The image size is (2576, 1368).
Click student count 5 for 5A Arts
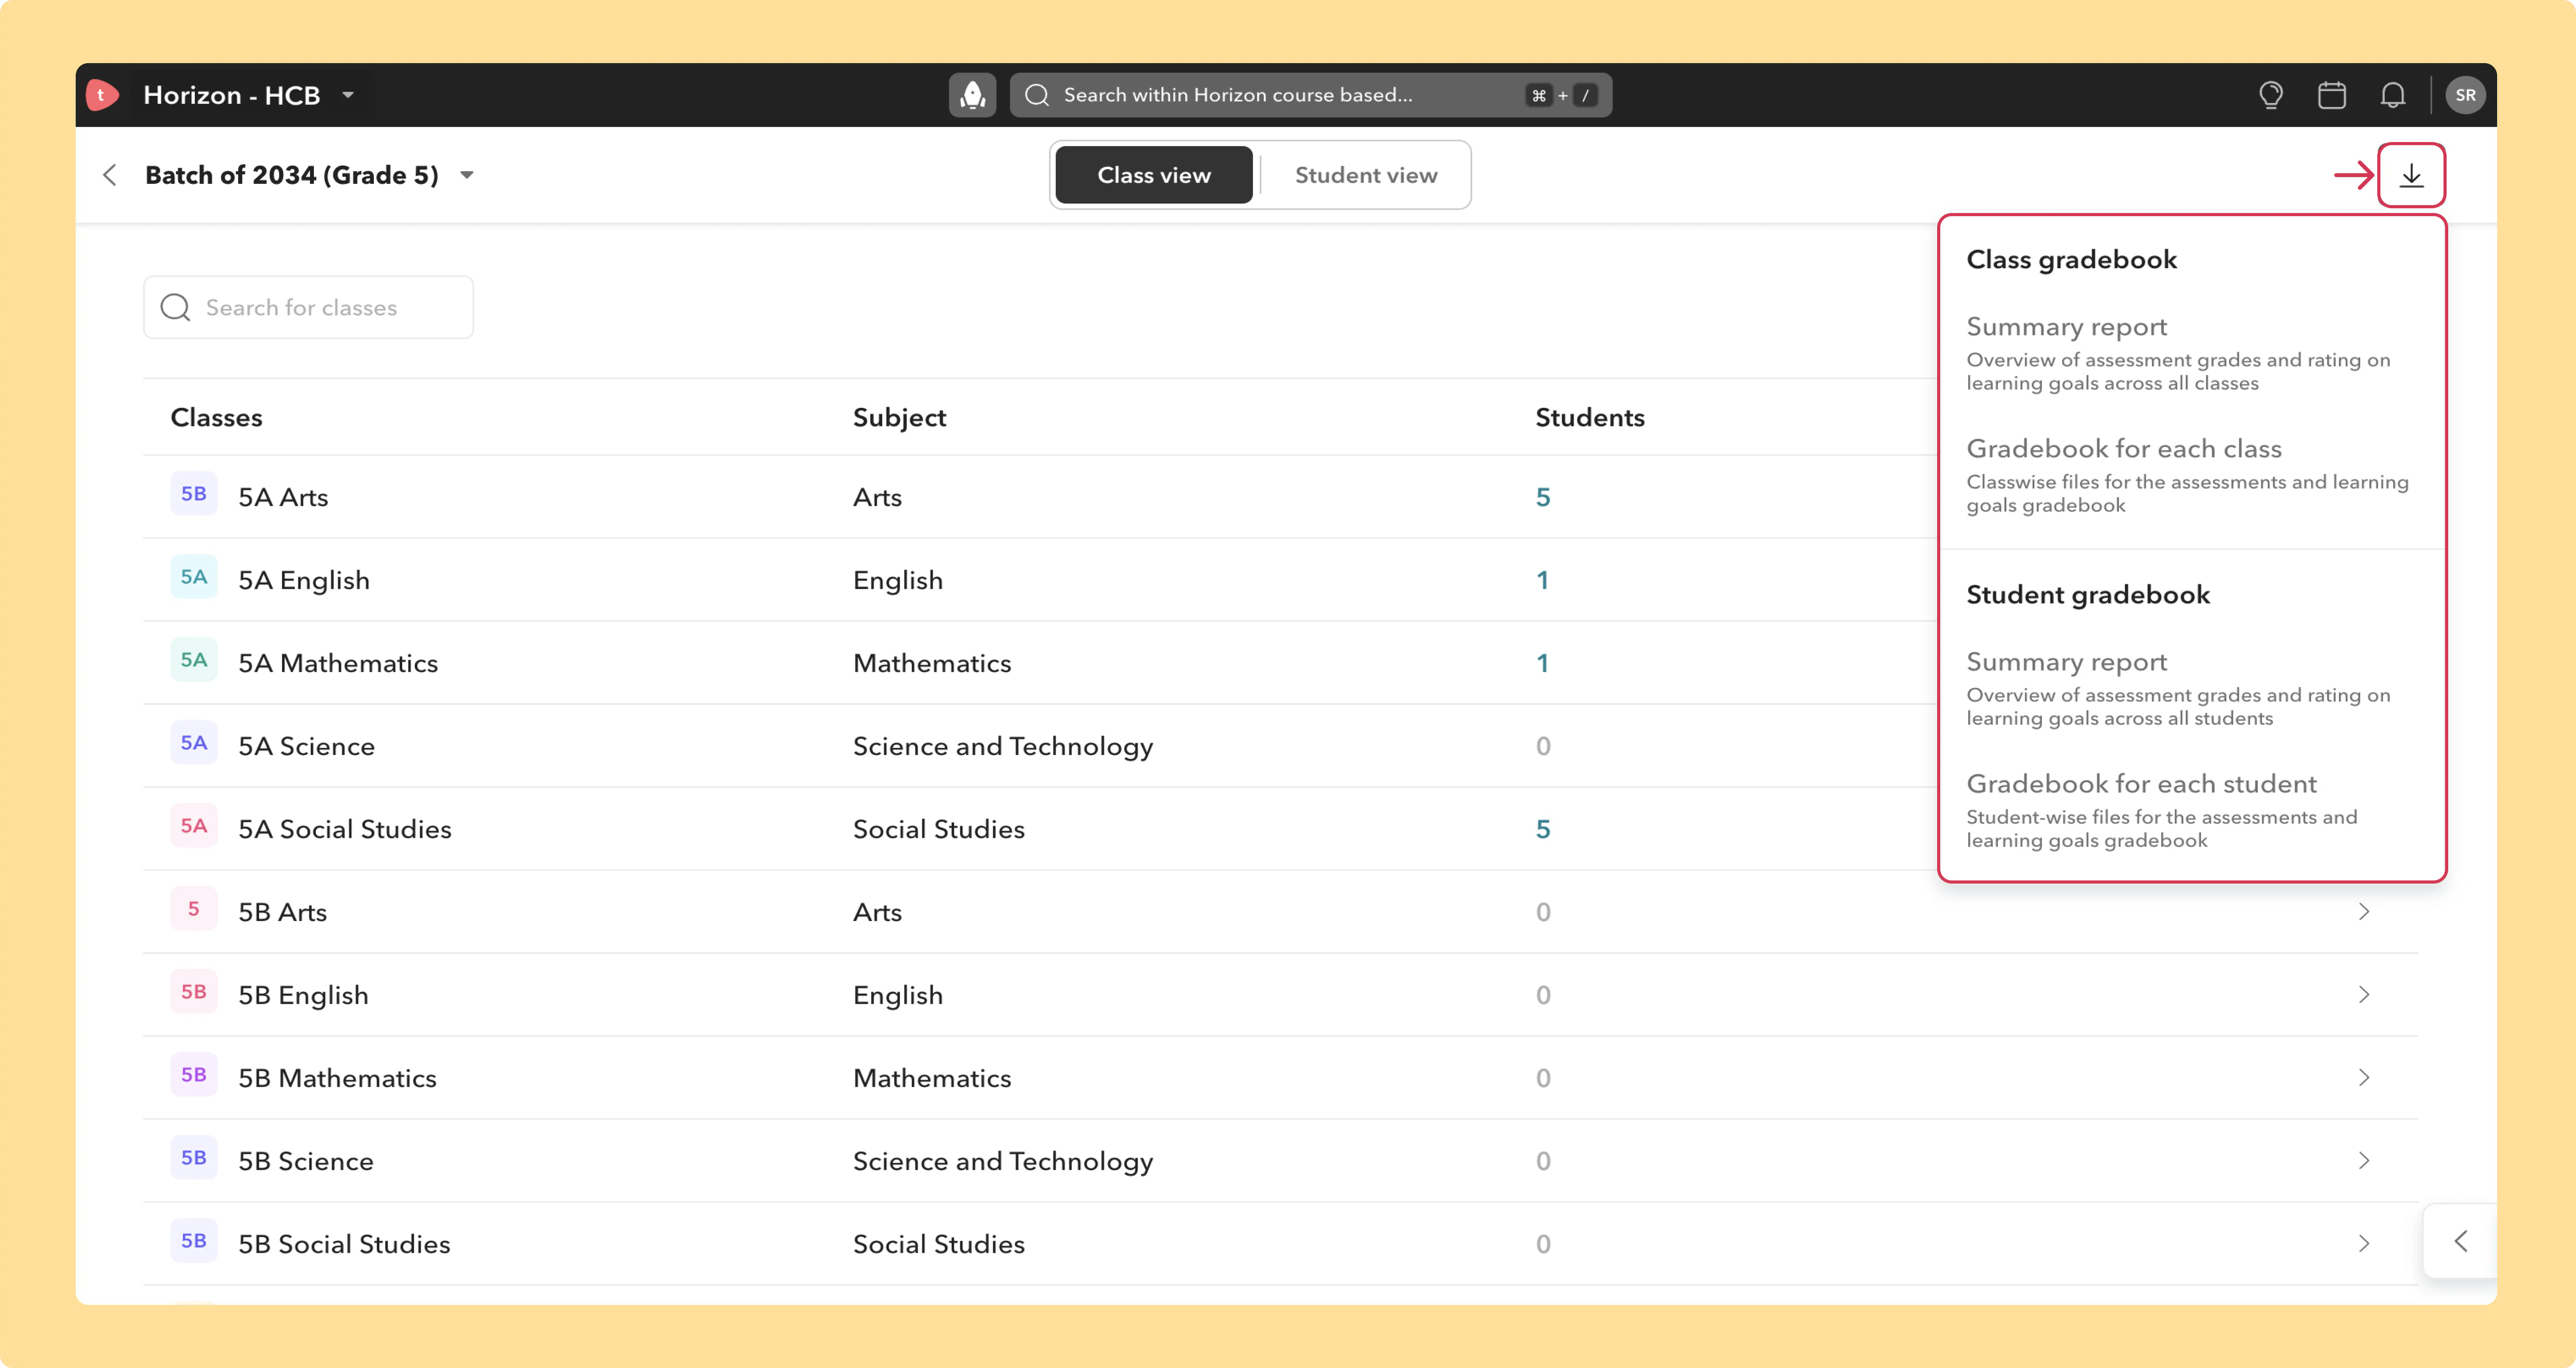[1543, 497]
